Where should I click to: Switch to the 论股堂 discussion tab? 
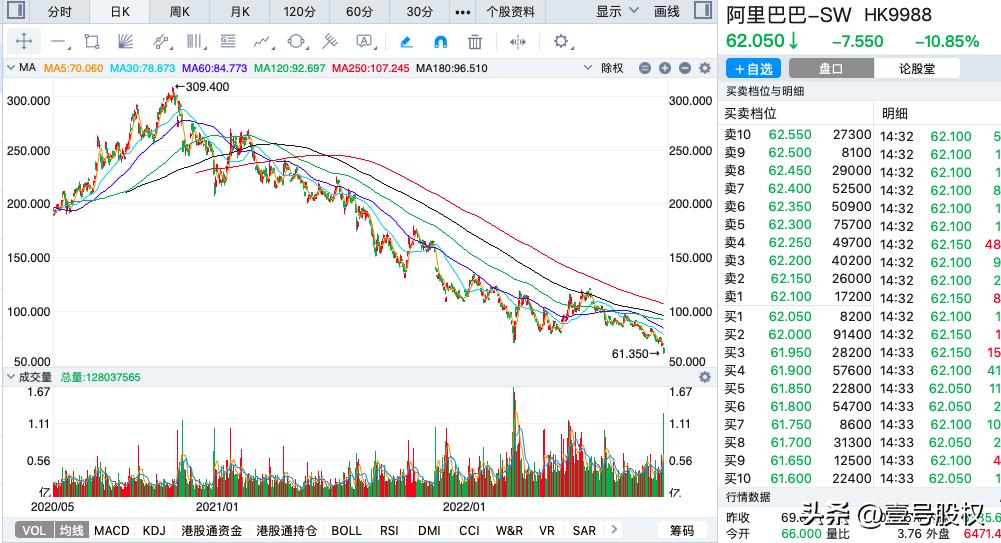tap(917, 68)
